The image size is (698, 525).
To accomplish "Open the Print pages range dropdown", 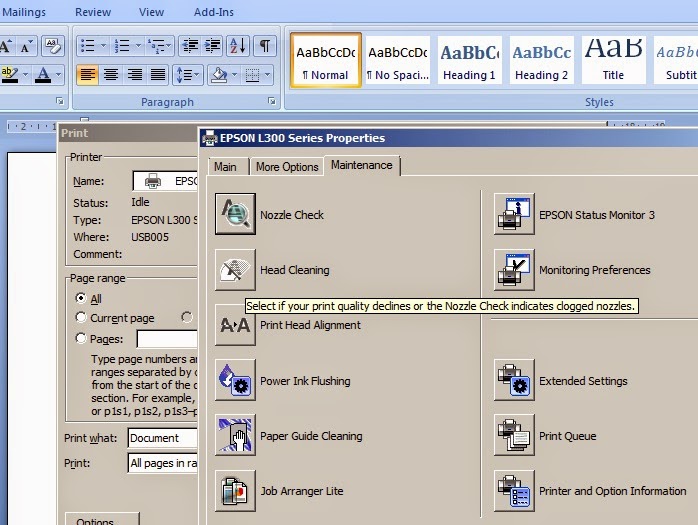I will [x=163, y=463].
